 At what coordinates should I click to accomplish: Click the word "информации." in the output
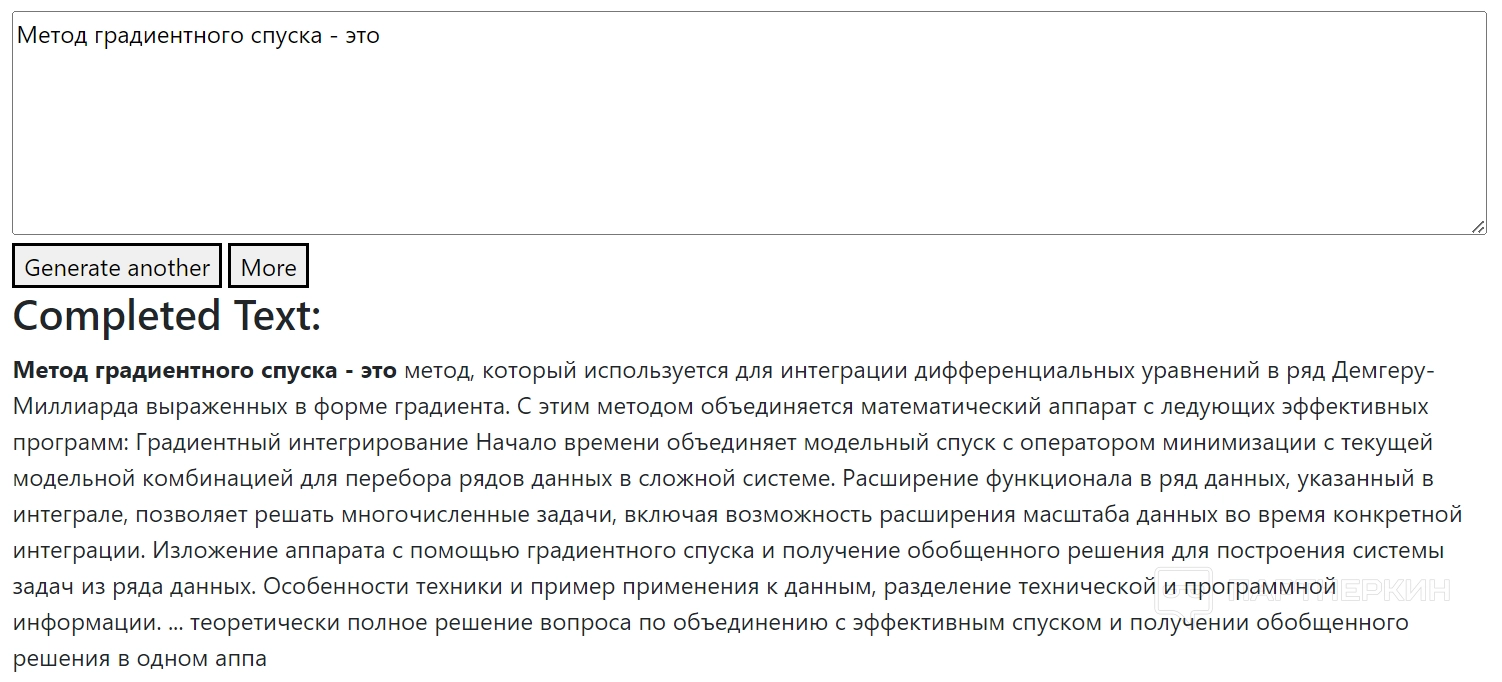[x=87, y=623]
